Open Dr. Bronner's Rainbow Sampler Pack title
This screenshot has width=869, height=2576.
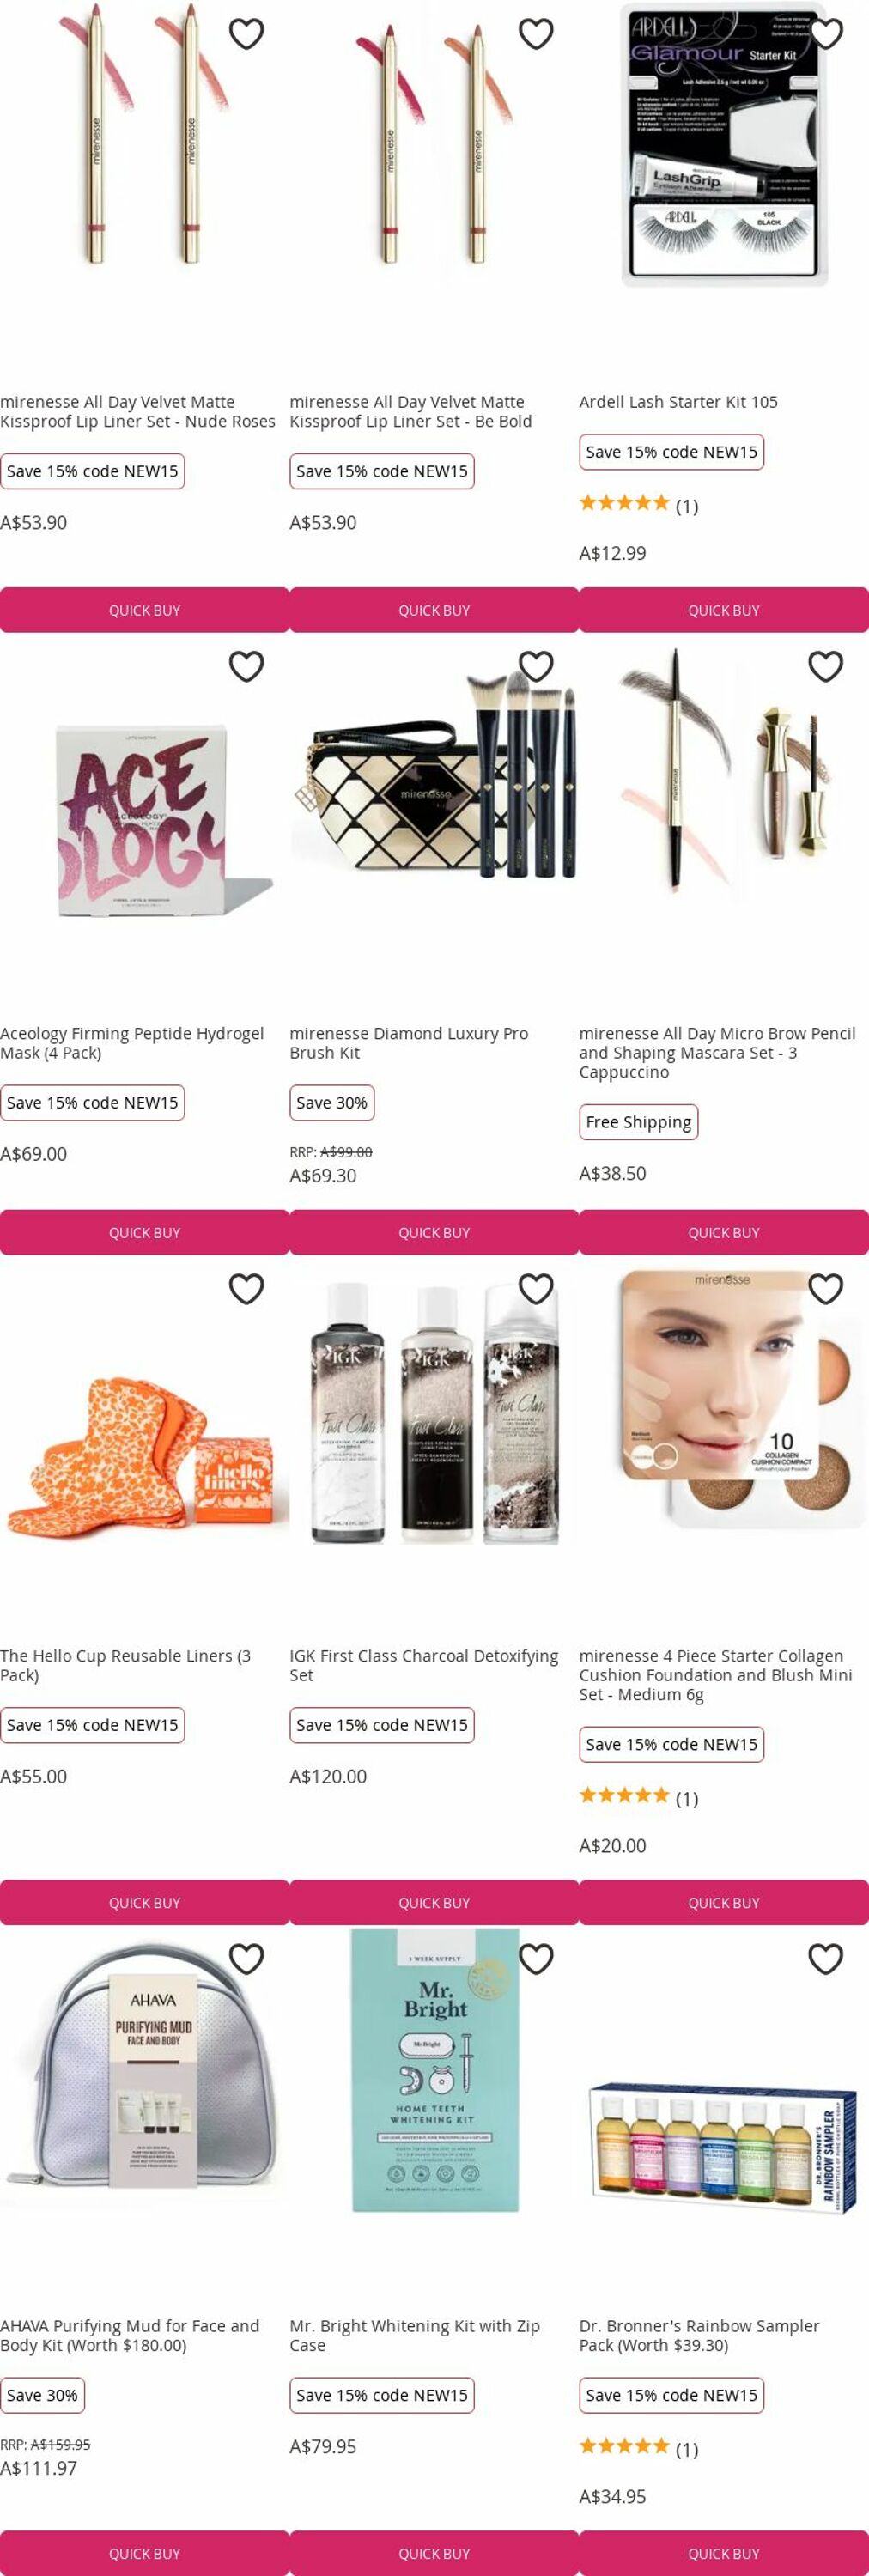tap(699, 2335)
